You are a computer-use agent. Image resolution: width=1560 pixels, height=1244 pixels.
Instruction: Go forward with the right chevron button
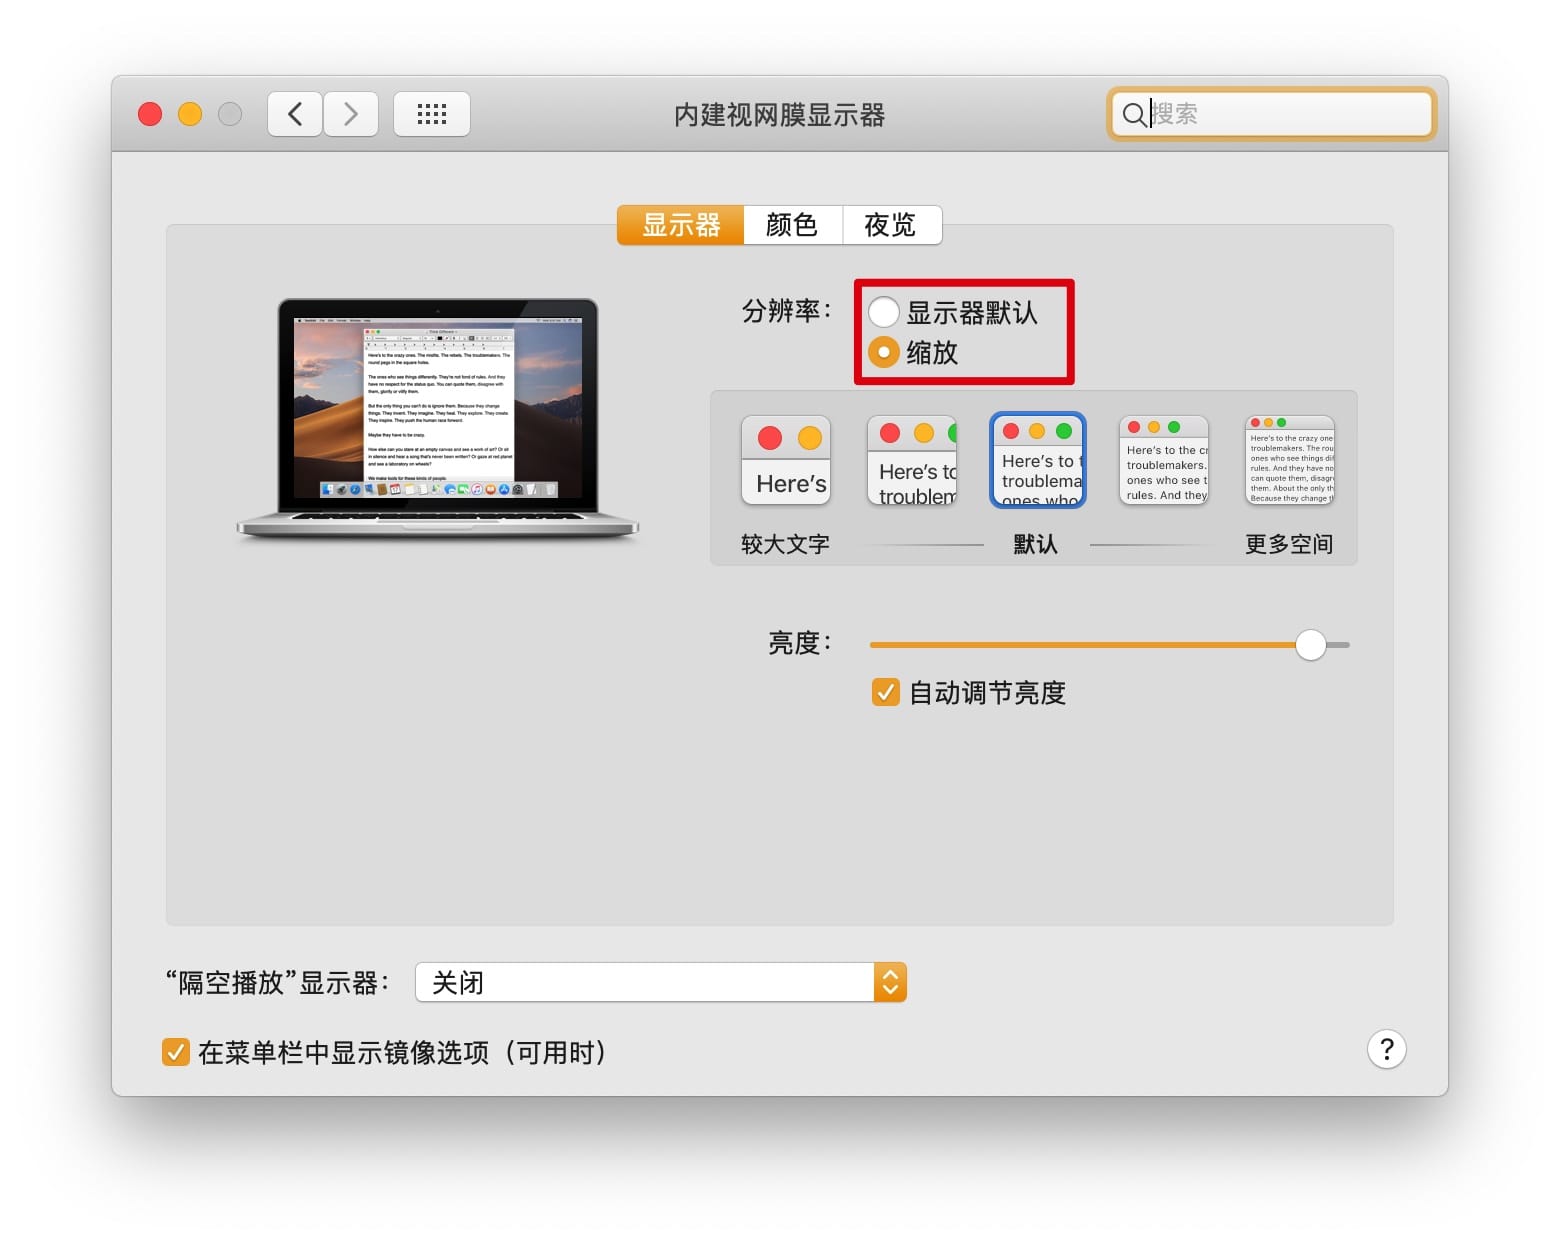coord(351,114)
